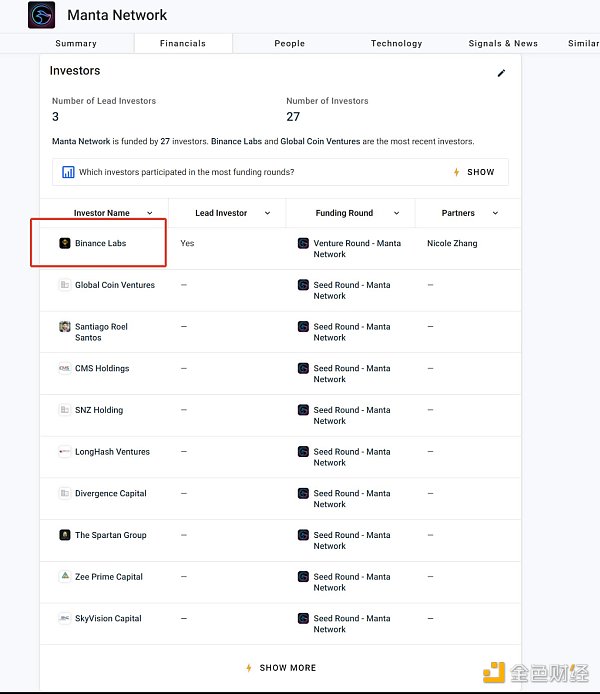
Task: Open the Partners column dropdown
Action: 495,213
